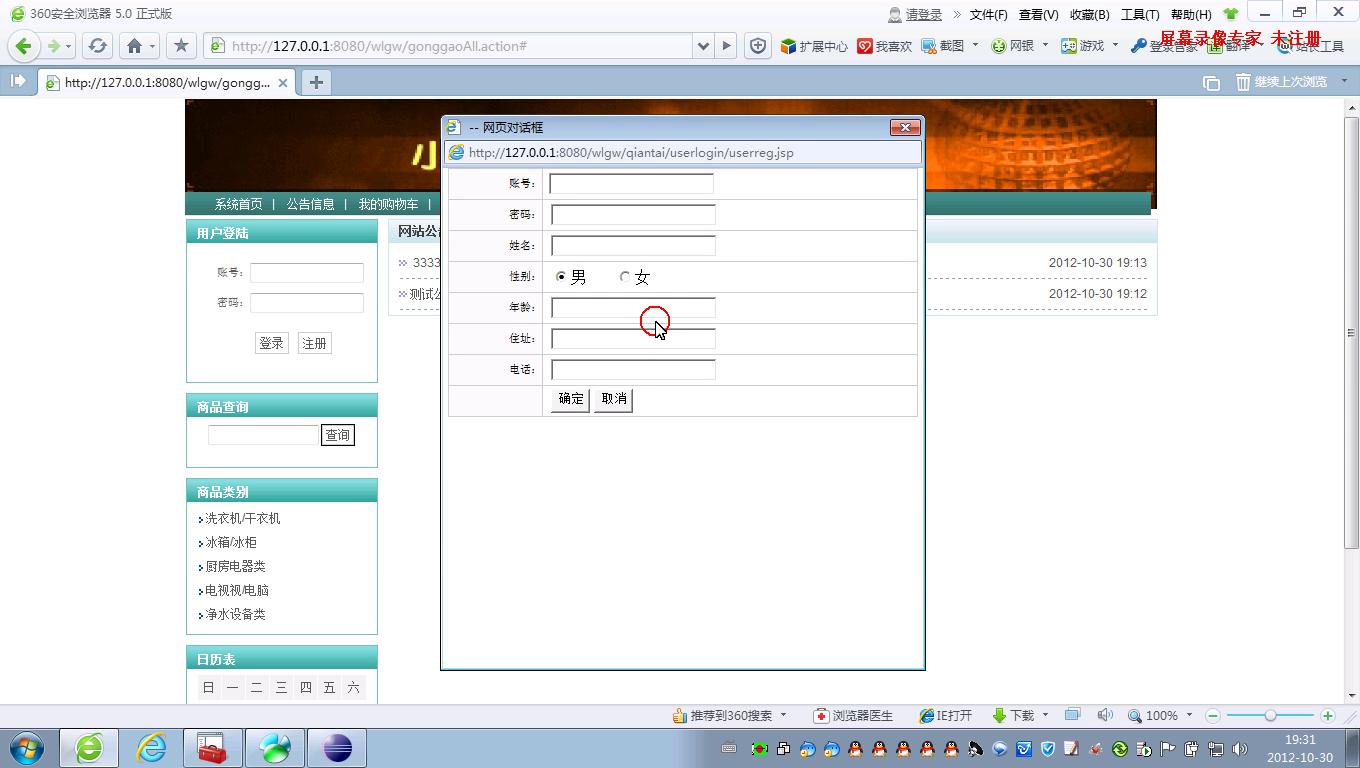The height and width of the screenshot is (768, 1360).
Task: Select 男 gender radio button
Action: (x=560, y=277)
